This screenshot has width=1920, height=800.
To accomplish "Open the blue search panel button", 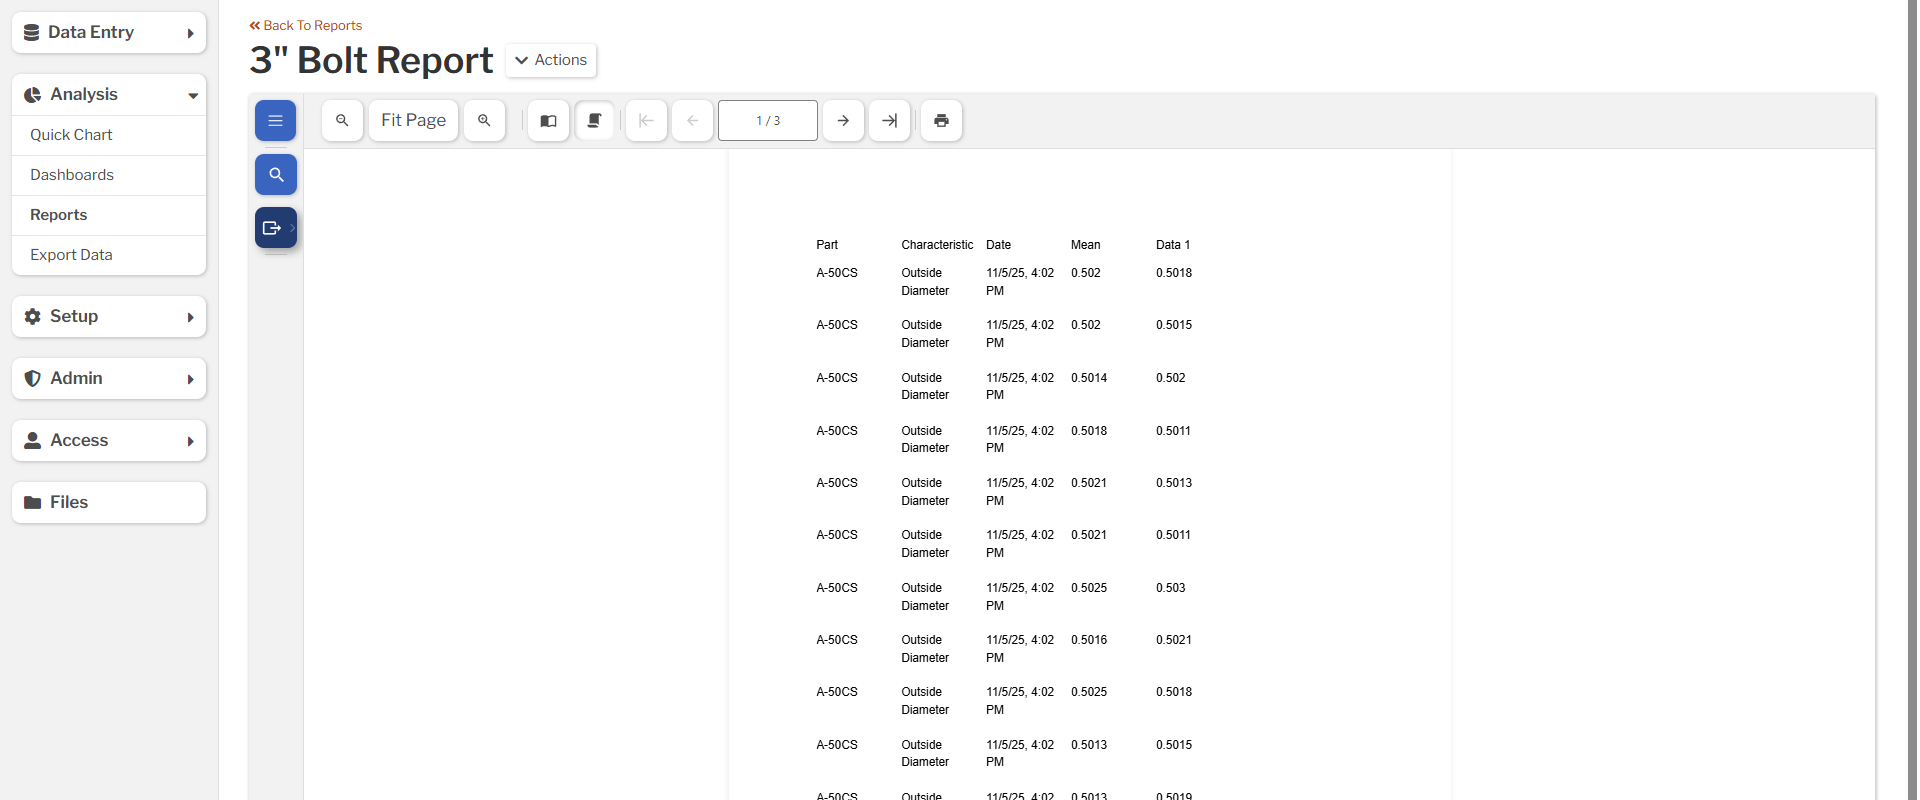I will 275,174.
